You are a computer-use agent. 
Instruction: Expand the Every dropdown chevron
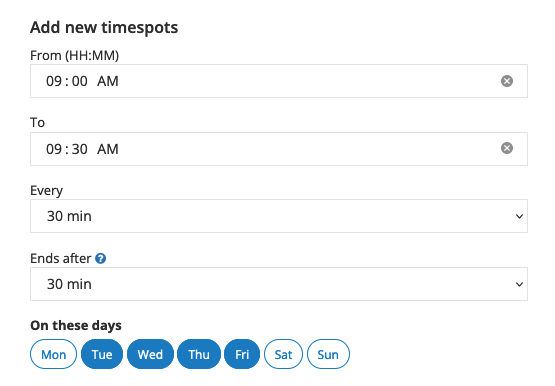tap(519, 216)
